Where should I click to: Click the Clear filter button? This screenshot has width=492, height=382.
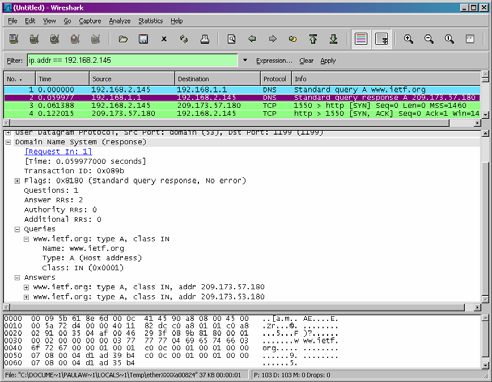[x=306, y=61]
